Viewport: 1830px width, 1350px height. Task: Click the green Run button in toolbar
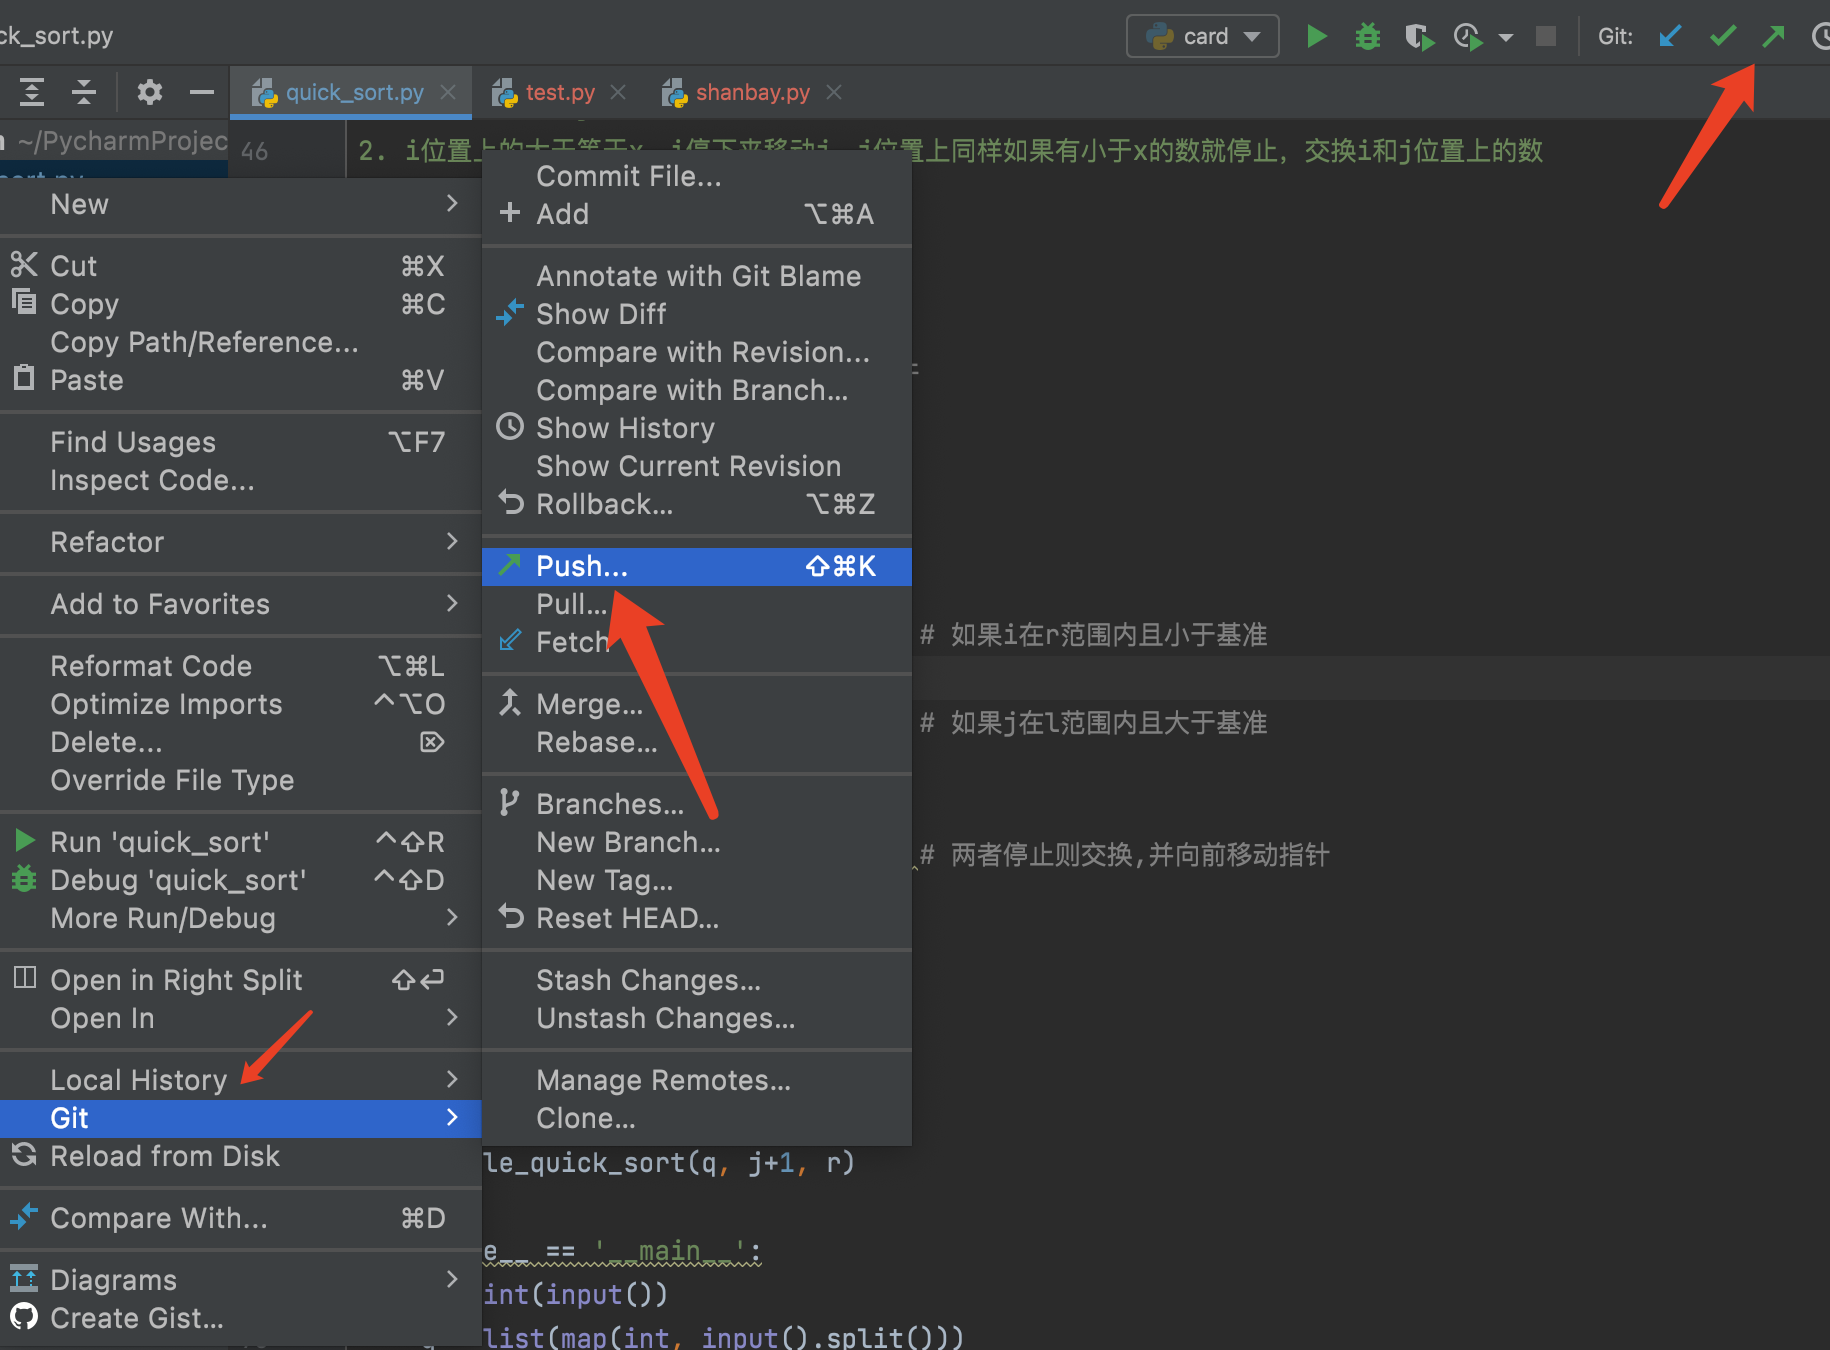[1316, 37]
